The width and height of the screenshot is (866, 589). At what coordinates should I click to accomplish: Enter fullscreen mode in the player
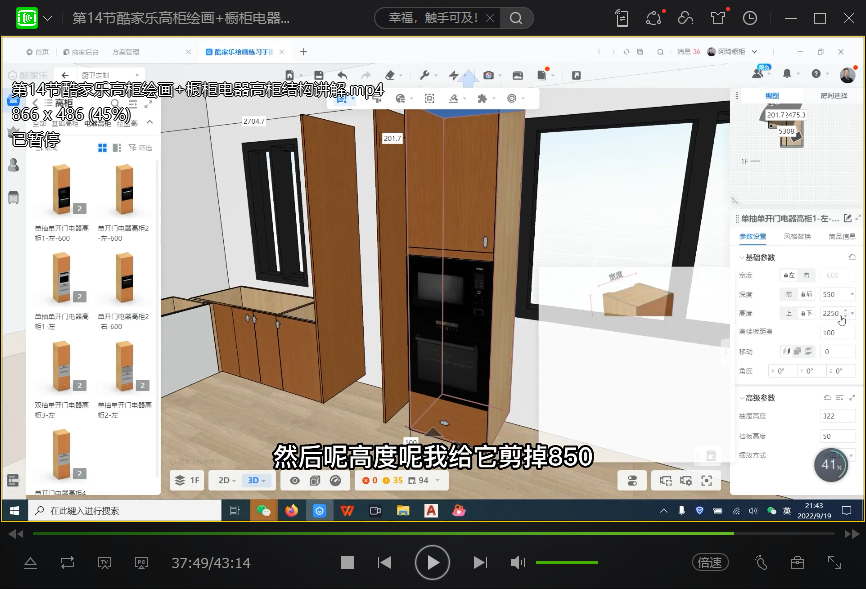(835, 563)
